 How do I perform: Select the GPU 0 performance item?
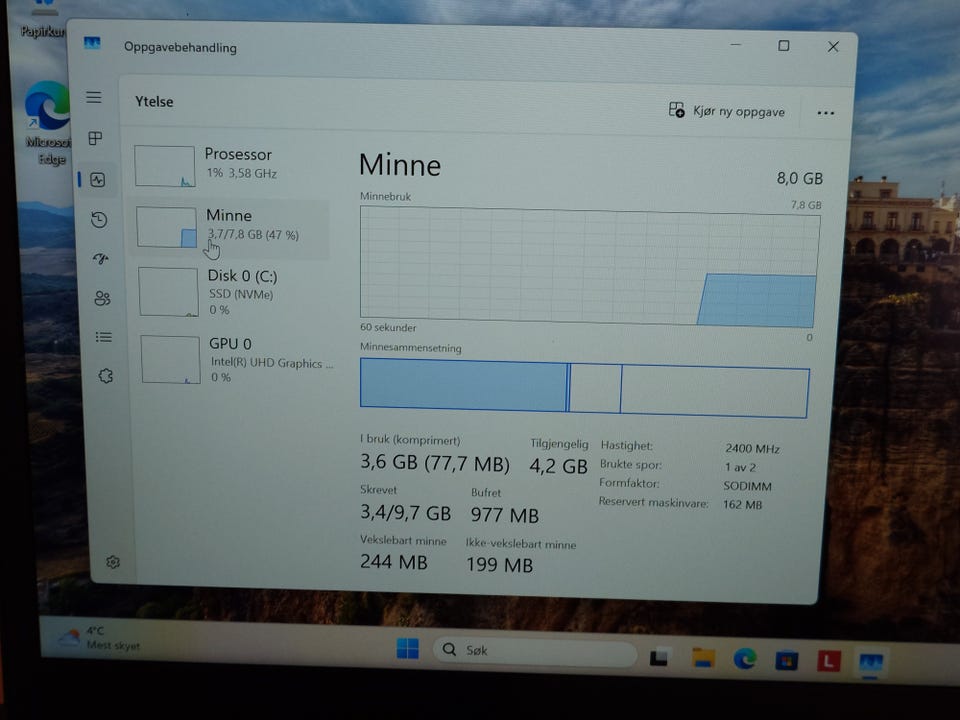pyautogui.click(x=236, y=359)
